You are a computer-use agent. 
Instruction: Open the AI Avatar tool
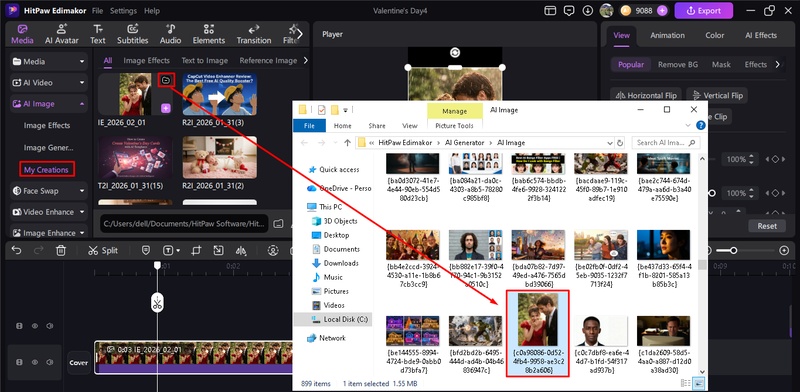(x=62, y=34)
